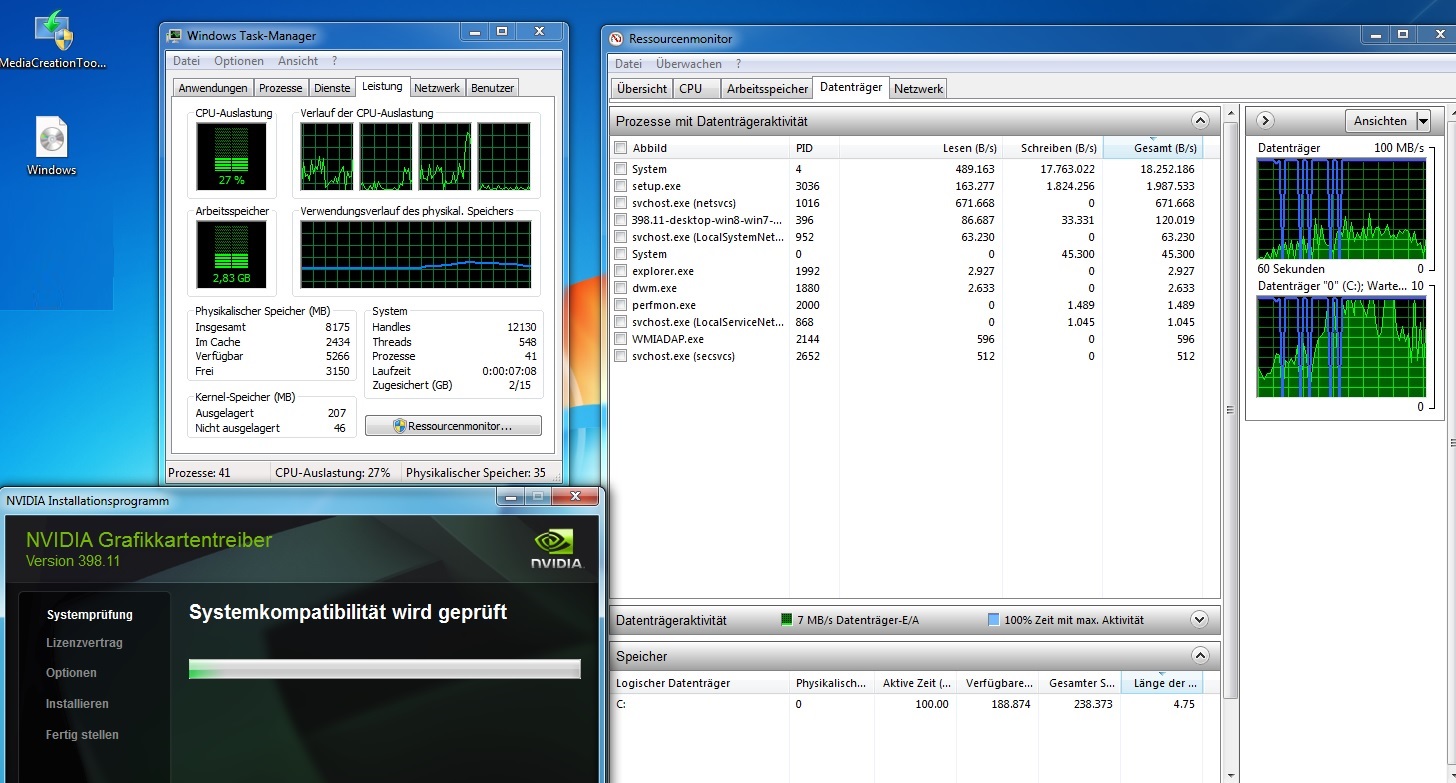This screenshot has height=783, width=1456.
Task: Click the Lizenzvertrag step in NVIDIA installer
Action: [x=84, y=643]
